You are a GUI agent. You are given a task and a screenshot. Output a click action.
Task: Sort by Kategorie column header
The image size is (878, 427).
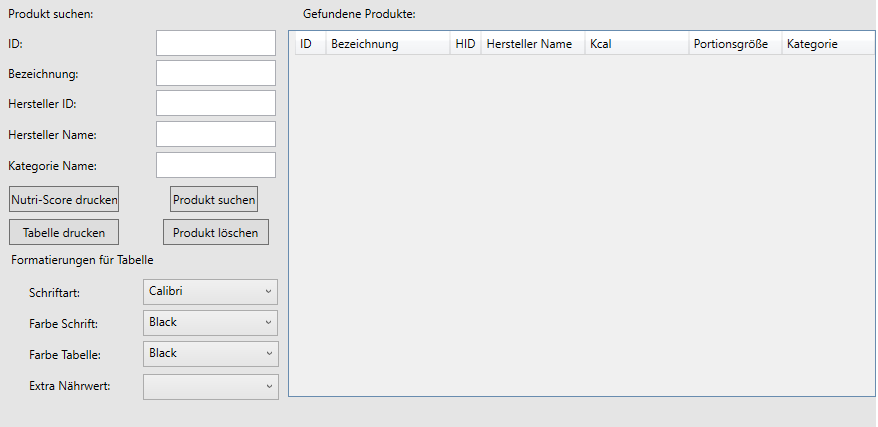pos(828,44)
